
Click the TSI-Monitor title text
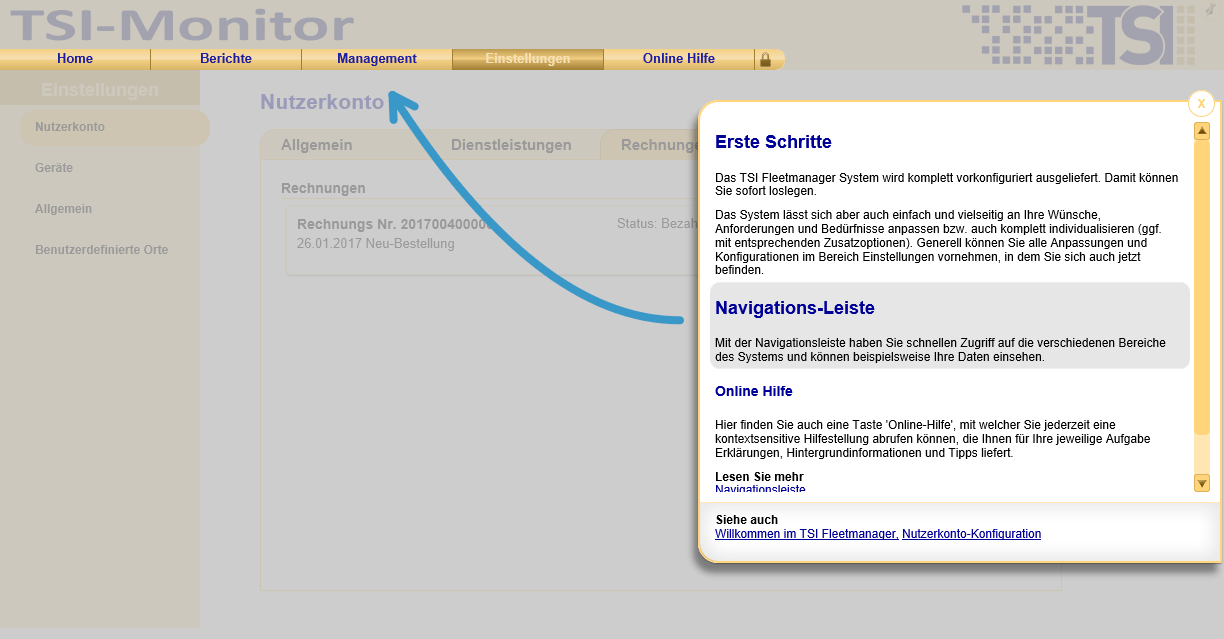pyautogui.click(x=182, y=25)
